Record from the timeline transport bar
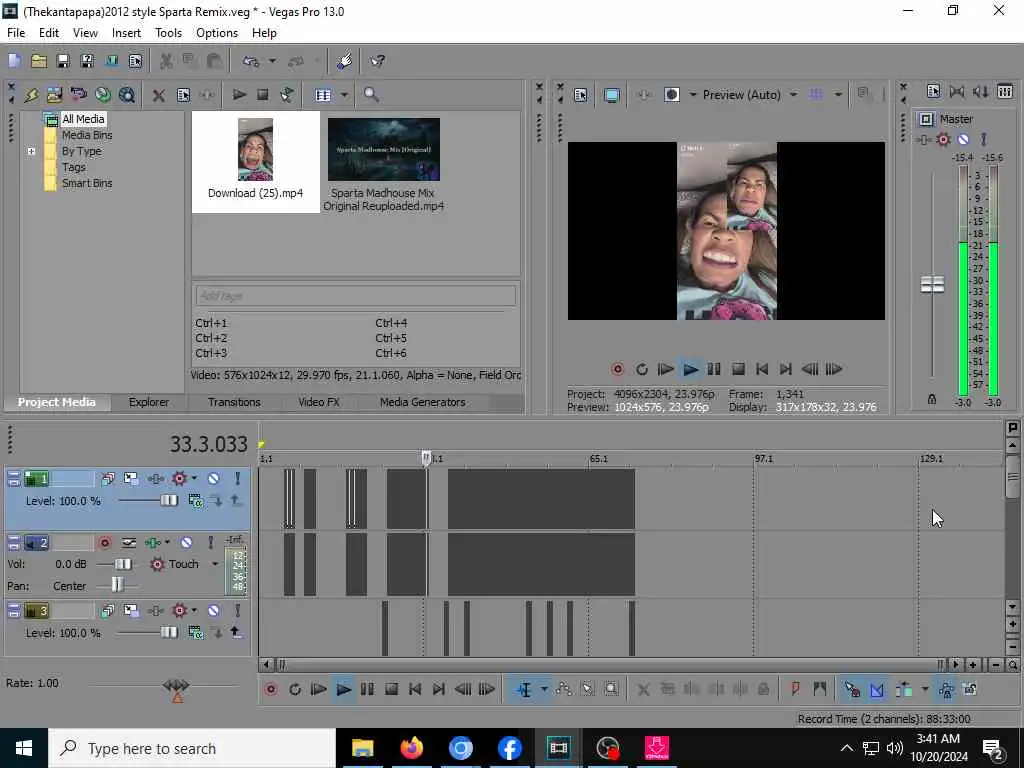 (271, 690)
